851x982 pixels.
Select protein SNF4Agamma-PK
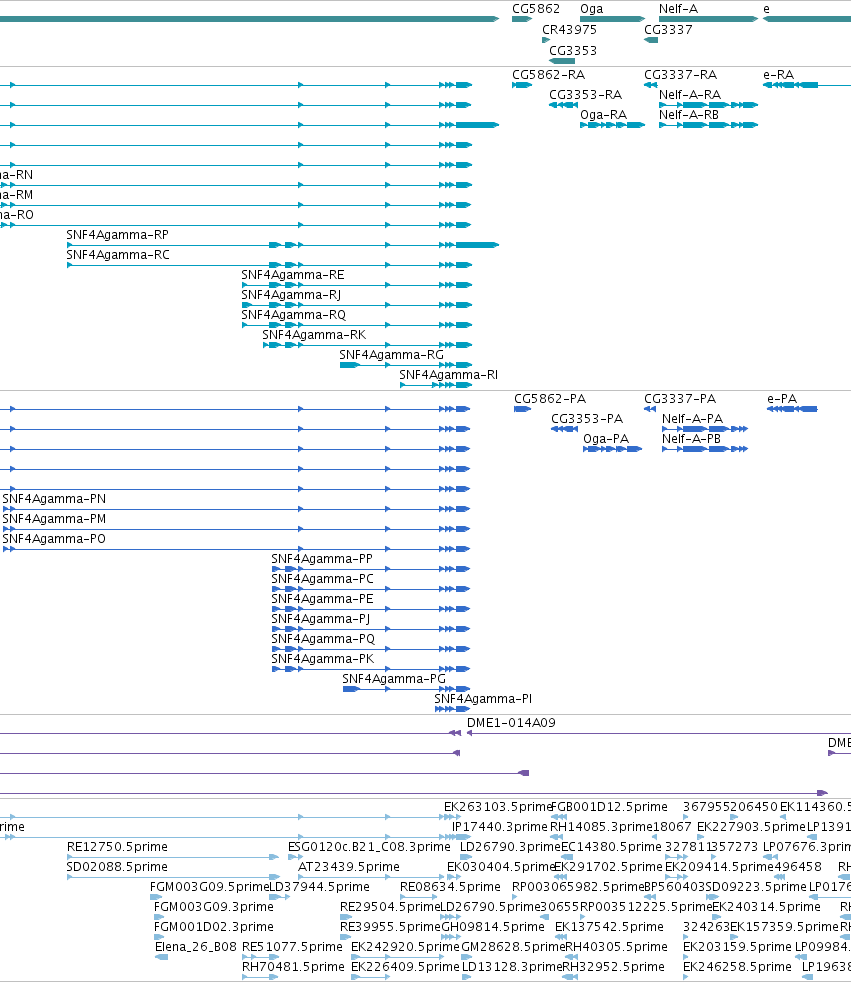coord(322,659)
